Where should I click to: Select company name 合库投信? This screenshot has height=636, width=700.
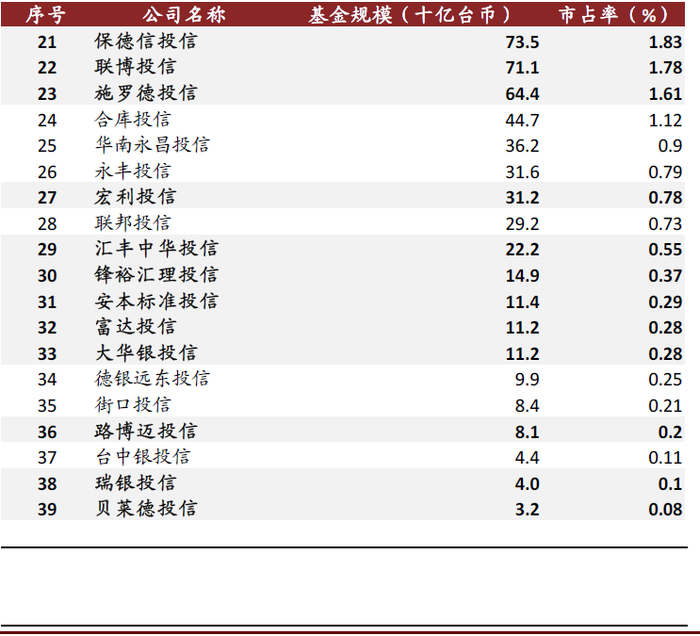click(x=133, y=119)
